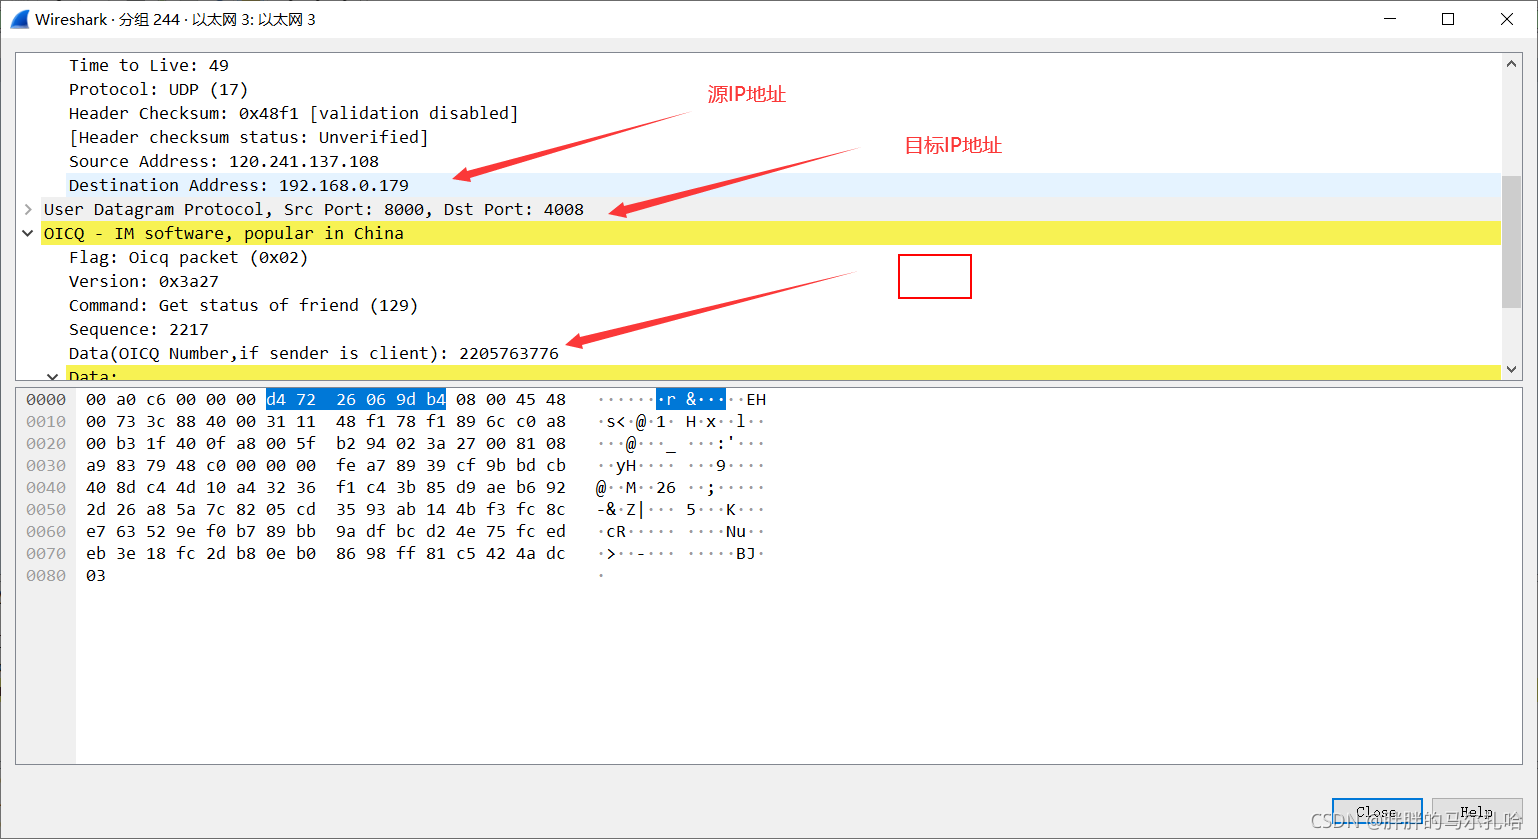Image resolution: width=1538 pixels, height=839 pixels.
Task: Click the details pane scroll up arrow
Action: [x=1511, y=64]
